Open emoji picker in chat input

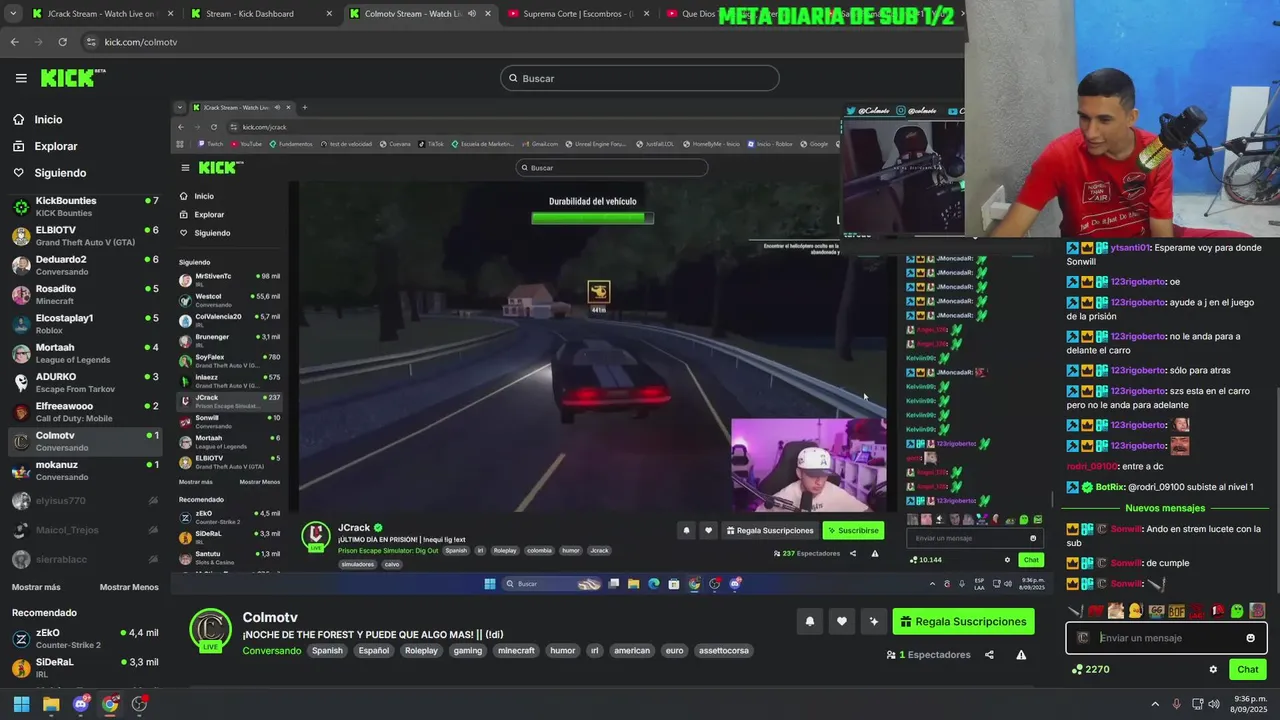click(1250, 638)
